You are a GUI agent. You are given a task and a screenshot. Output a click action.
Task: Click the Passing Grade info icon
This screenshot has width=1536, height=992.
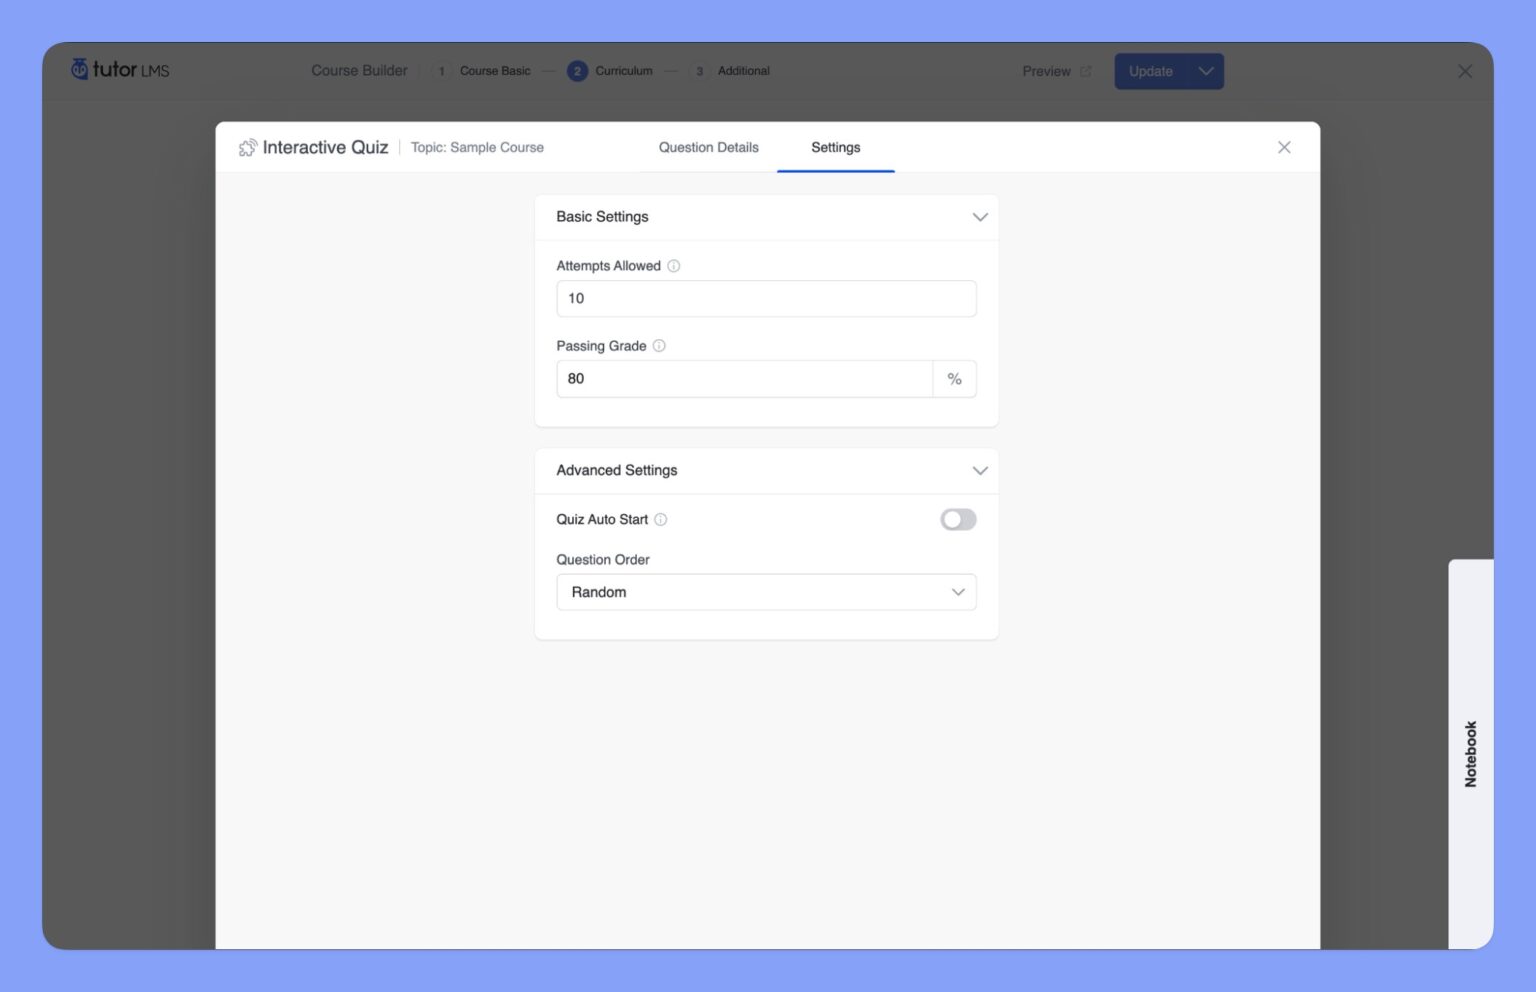(x=659, y=346)
